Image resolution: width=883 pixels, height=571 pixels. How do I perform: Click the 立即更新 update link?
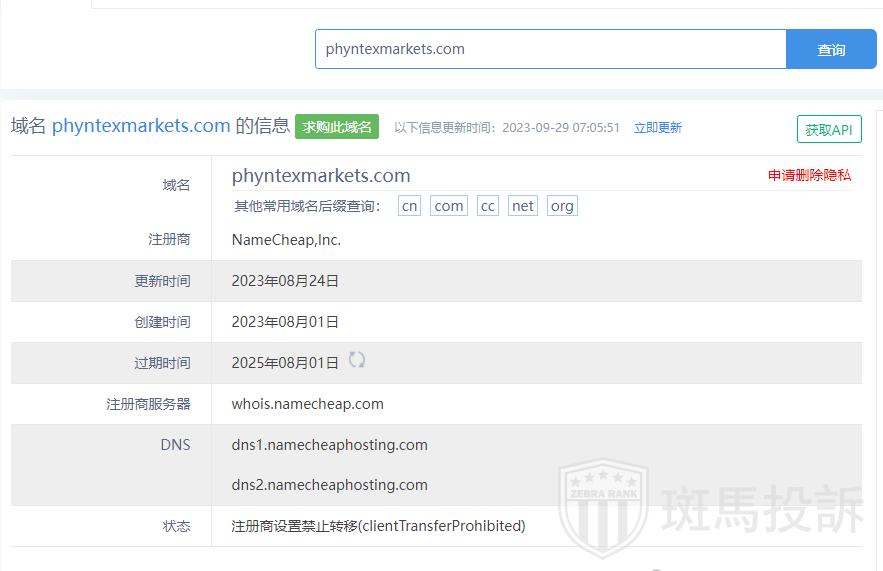pyautogui.click(x=658, y=128)
